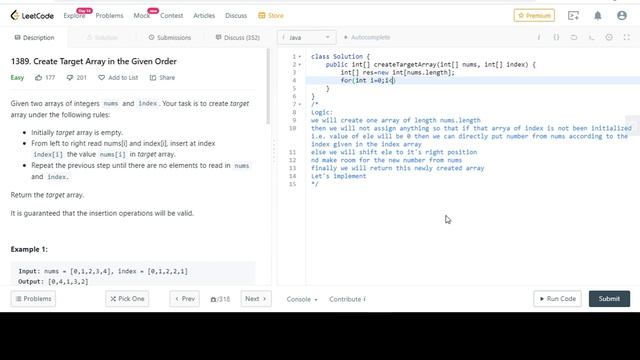Switch to the Submissions tab

[x=170, y=38]
